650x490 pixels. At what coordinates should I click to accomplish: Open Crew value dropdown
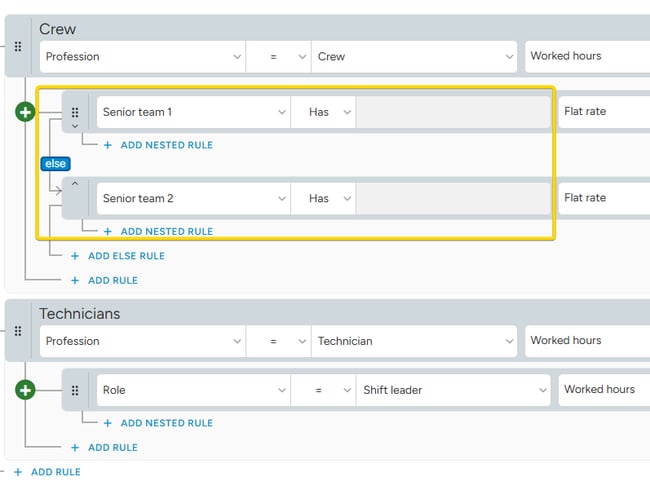pos(413,57)
